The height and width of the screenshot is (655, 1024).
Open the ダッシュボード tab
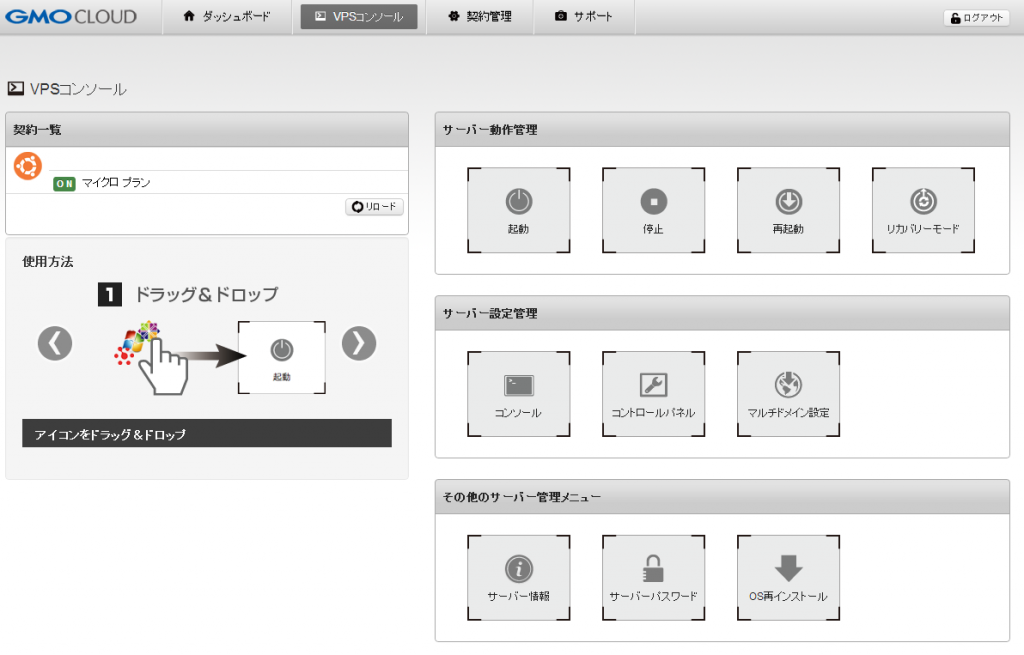point(226,16)
